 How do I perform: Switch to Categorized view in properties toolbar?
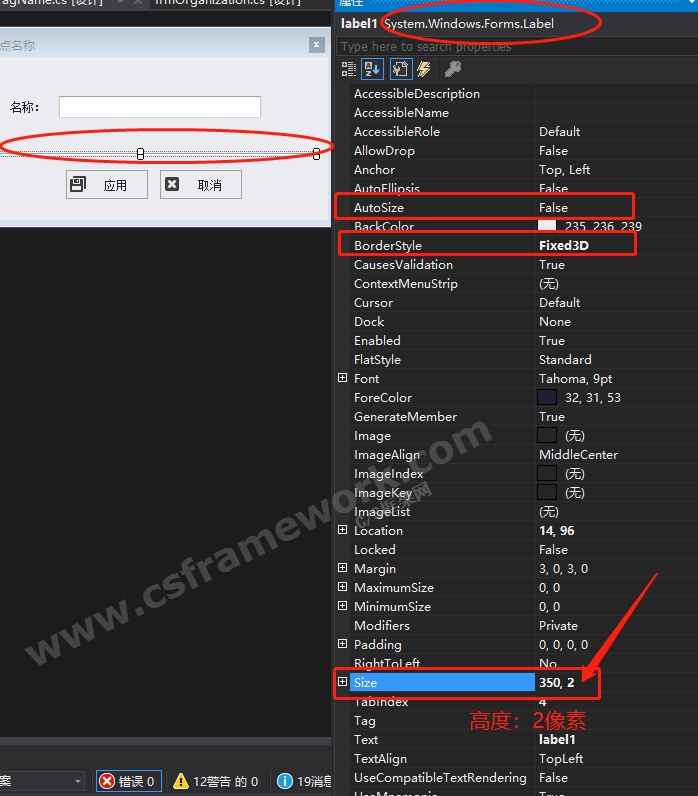349,69
